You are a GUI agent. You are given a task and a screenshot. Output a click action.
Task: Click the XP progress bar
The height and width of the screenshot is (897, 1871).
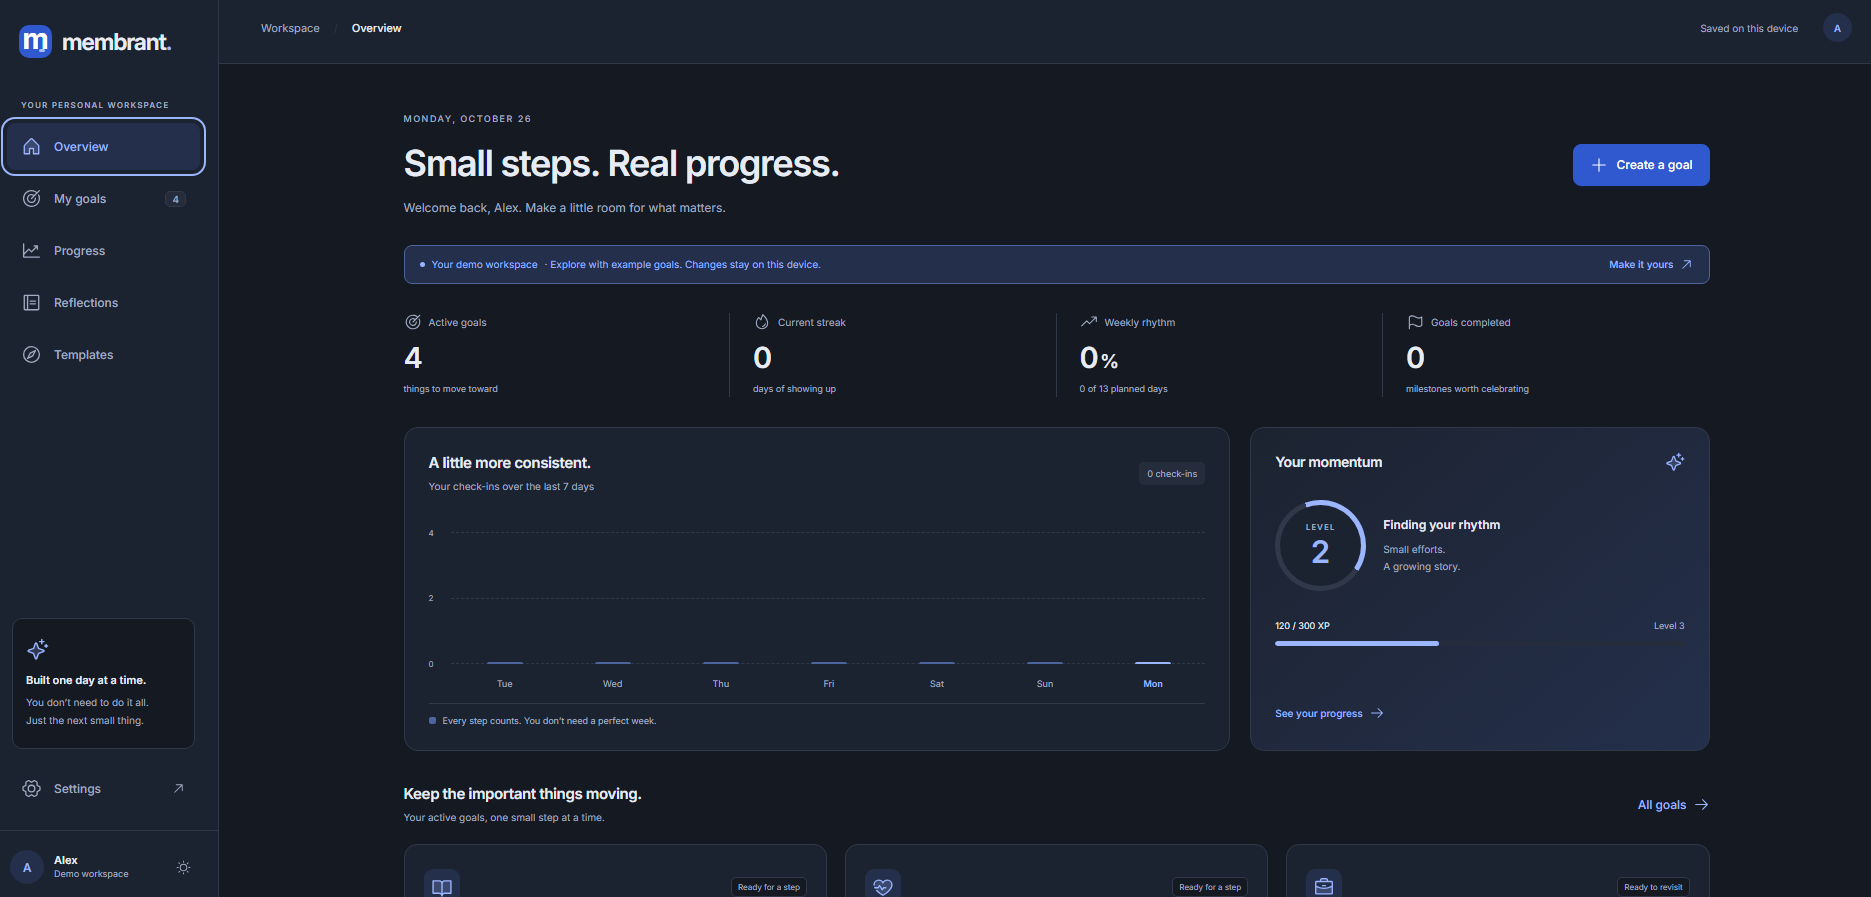pyautogui.click(x=1480, y=643)
